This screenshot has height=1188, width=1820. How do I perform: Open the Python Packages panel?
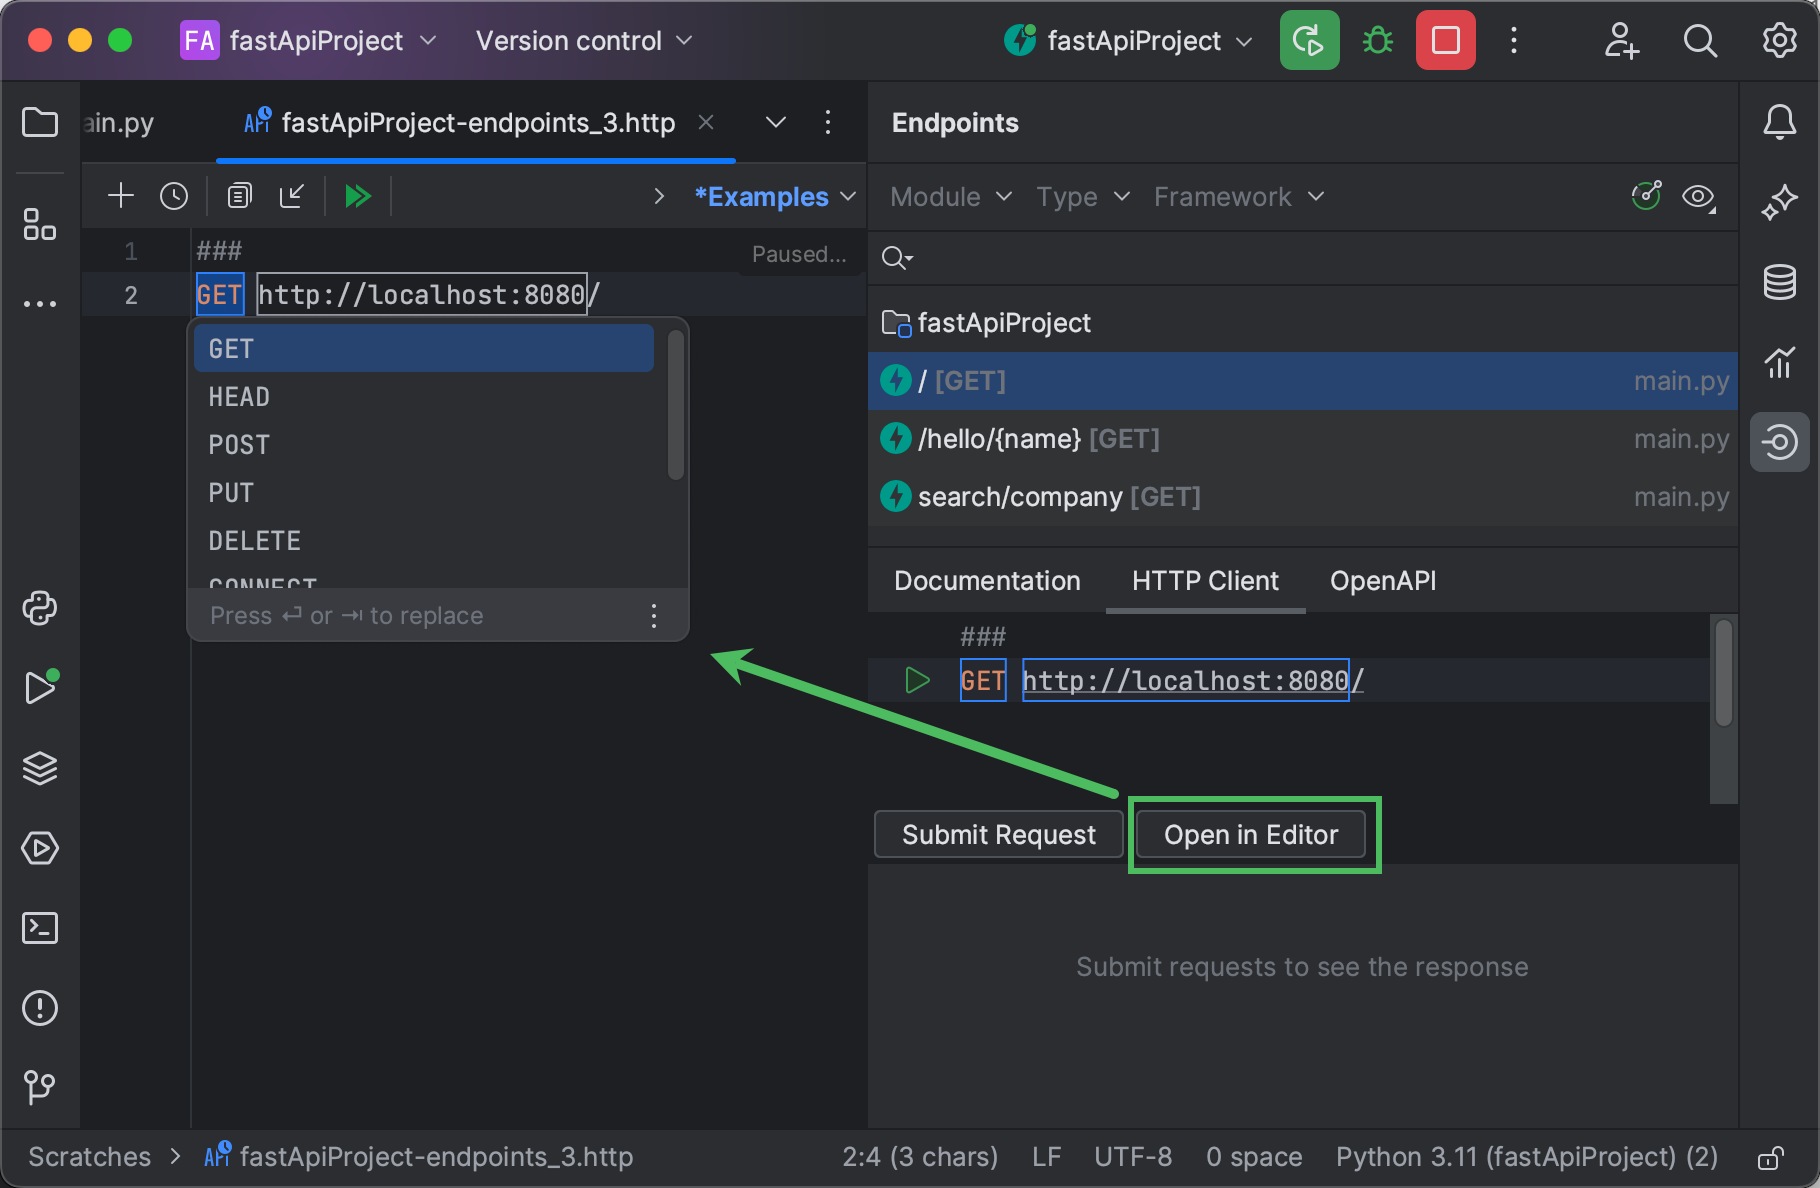click(x=40, y=608)
